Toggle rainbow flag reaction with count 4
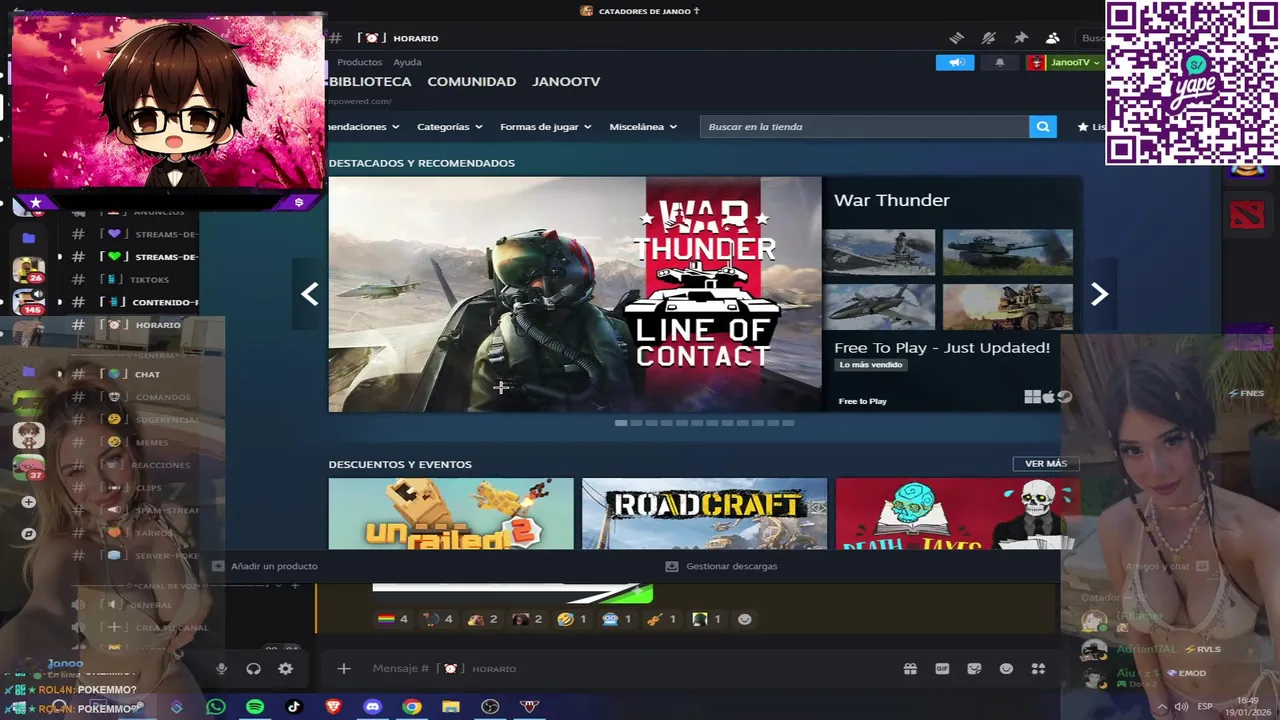This screenshot has width=1280, height=720. point(392,619)
